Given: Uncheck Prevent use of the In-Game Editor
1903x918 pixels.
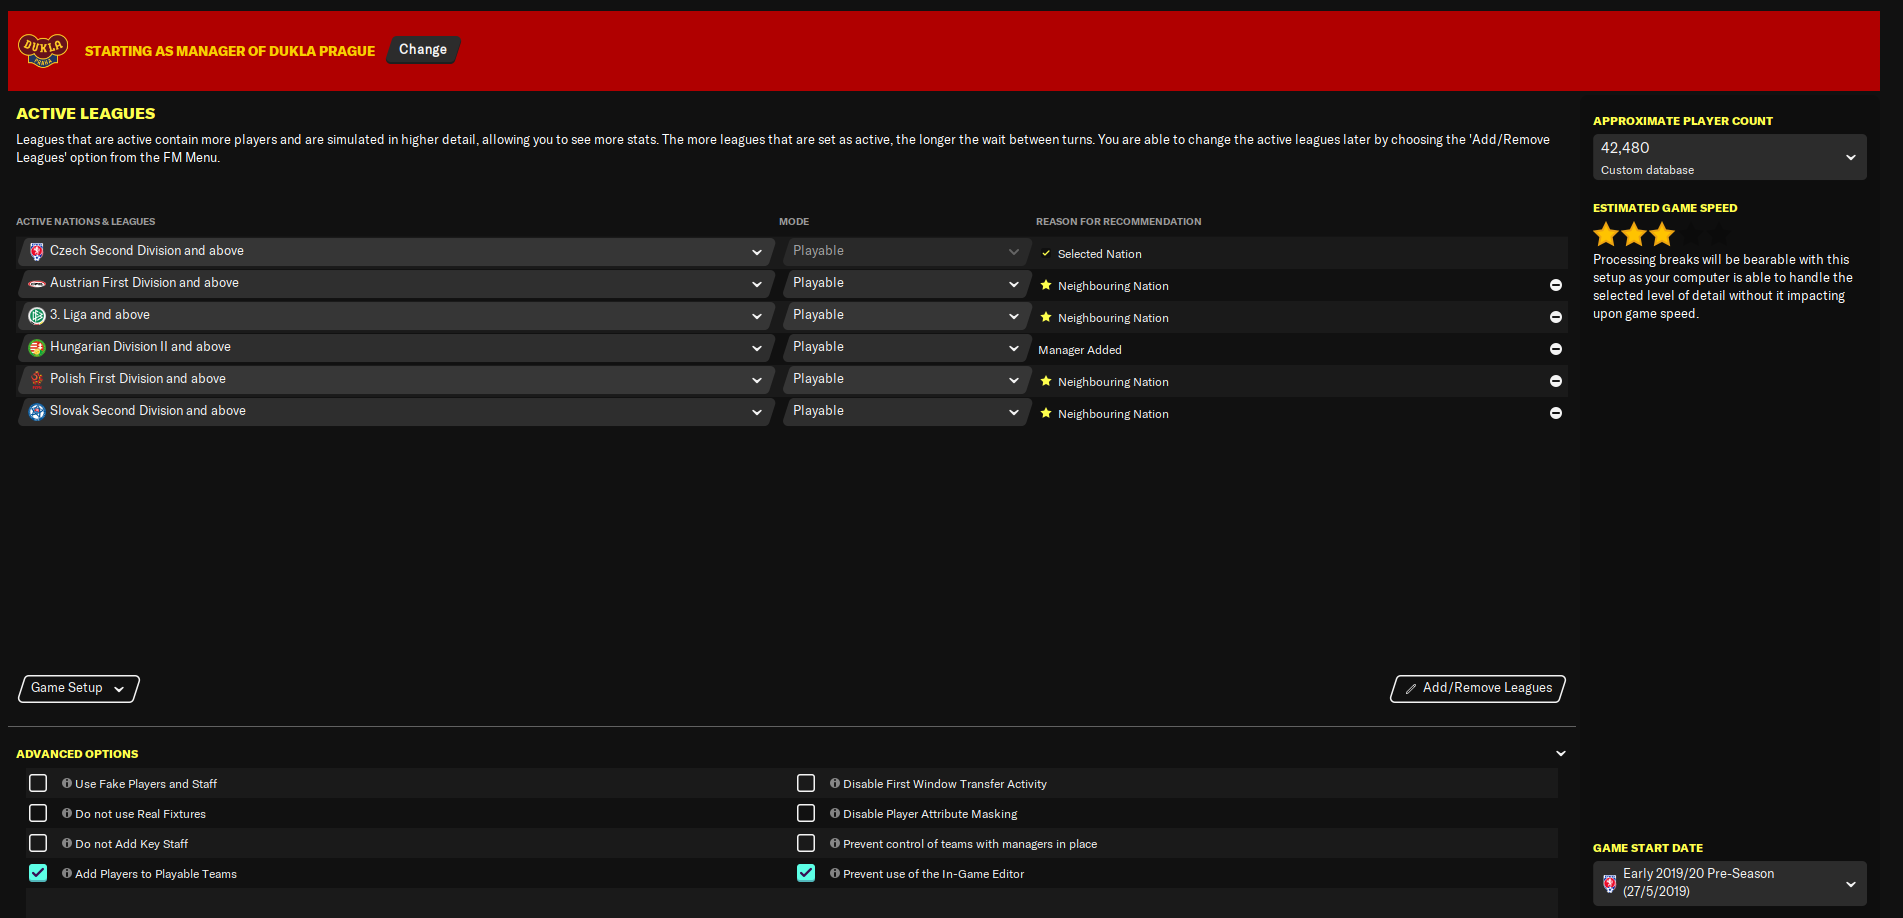Looking at the screenshot, I should point(806,873).
